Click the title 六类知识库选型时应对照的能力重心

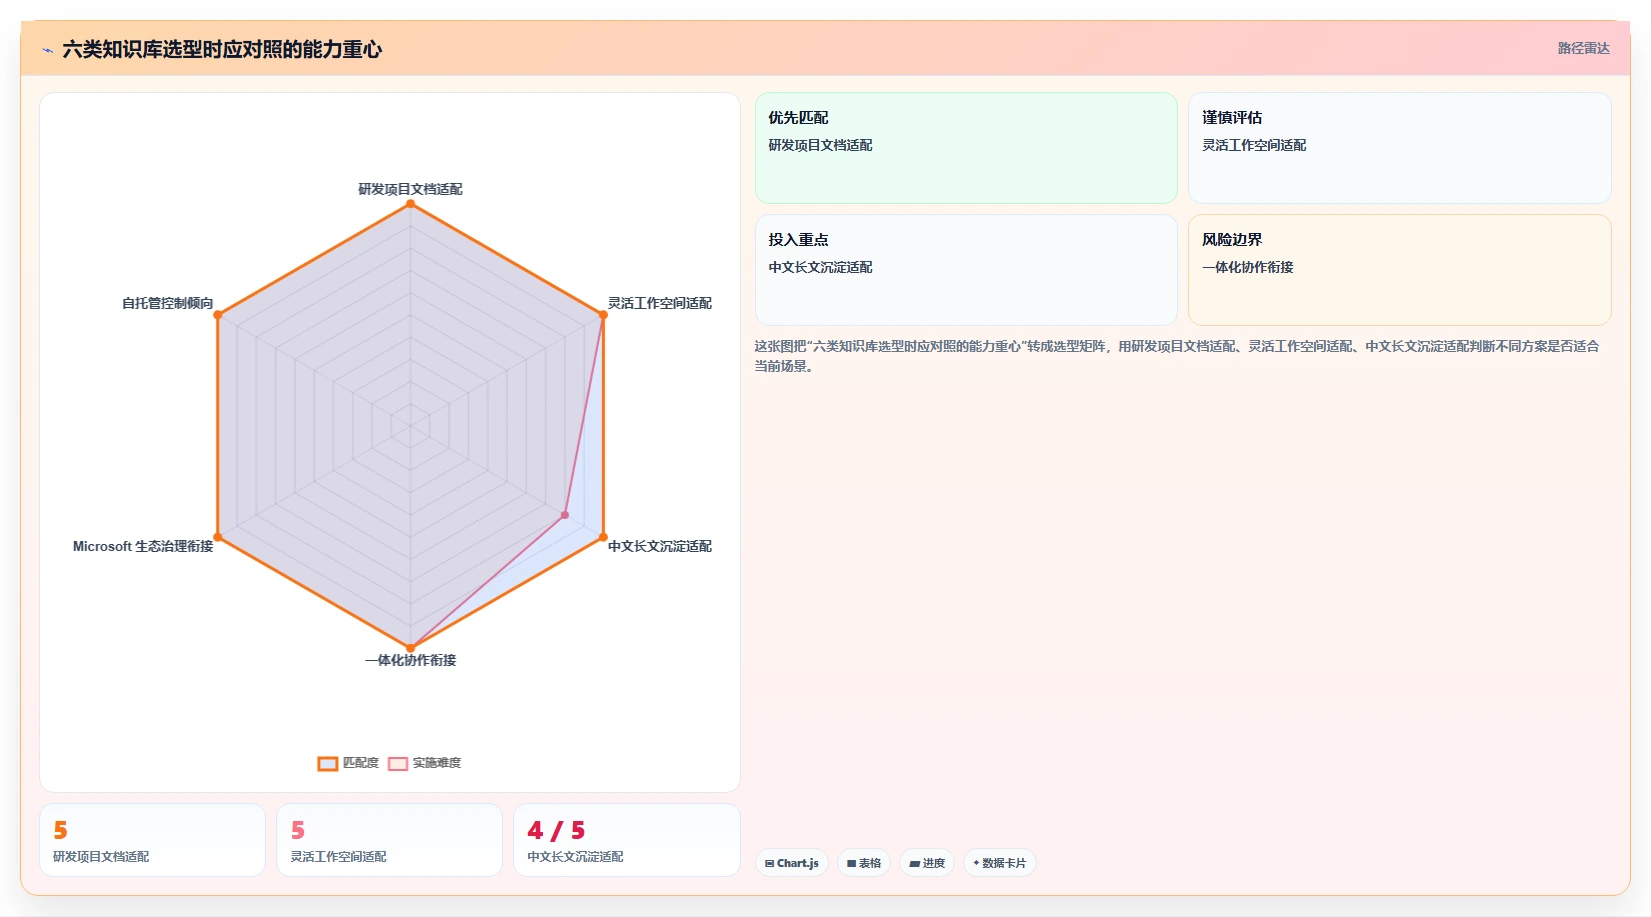(x=222, y=49)
